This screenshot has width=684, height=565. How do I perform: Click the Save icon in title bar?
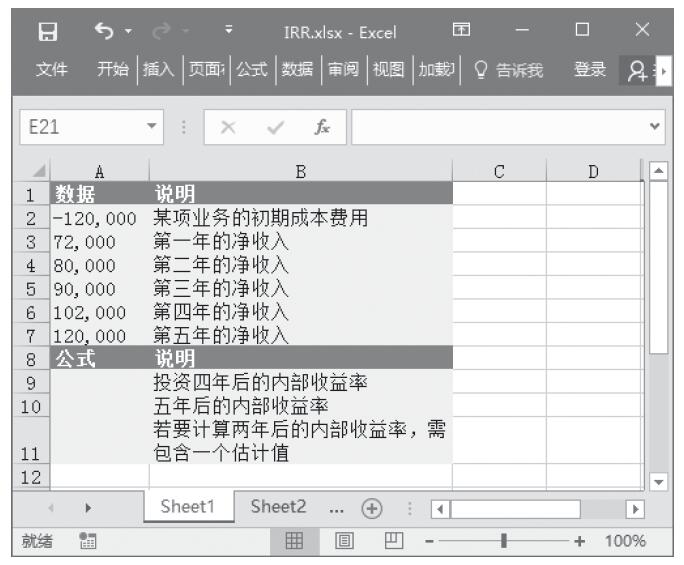point(47,32)
